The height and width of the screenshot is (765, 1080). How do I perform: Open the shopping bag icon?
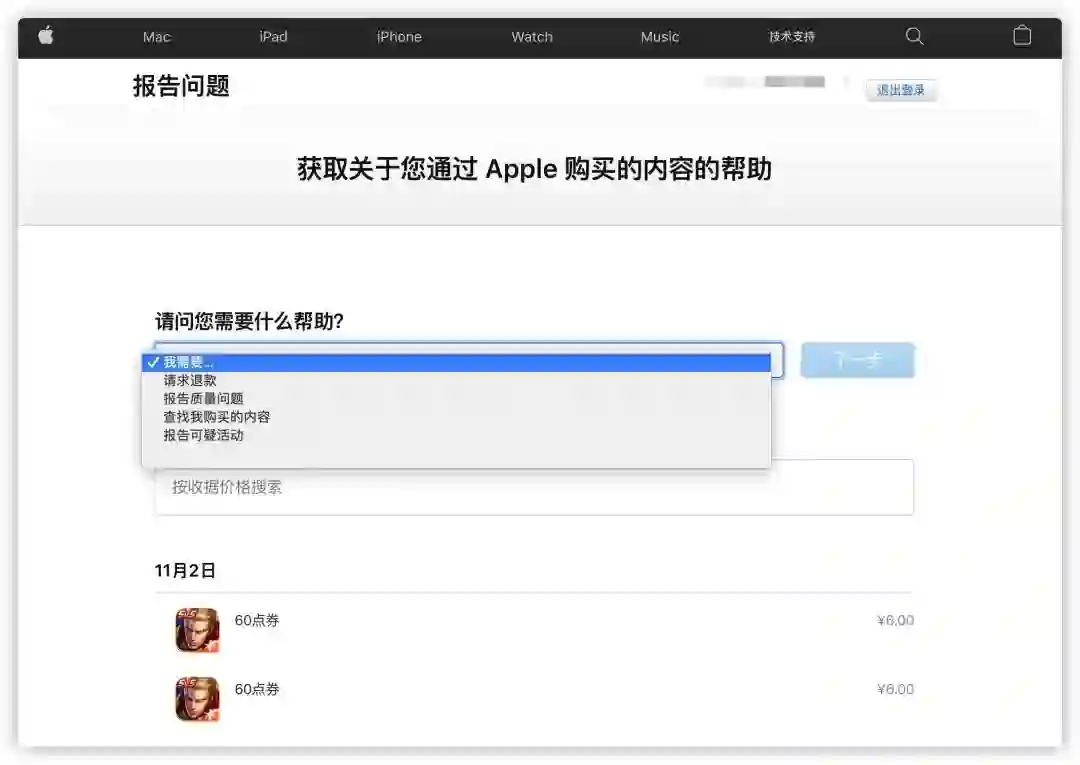[1022, 36]
